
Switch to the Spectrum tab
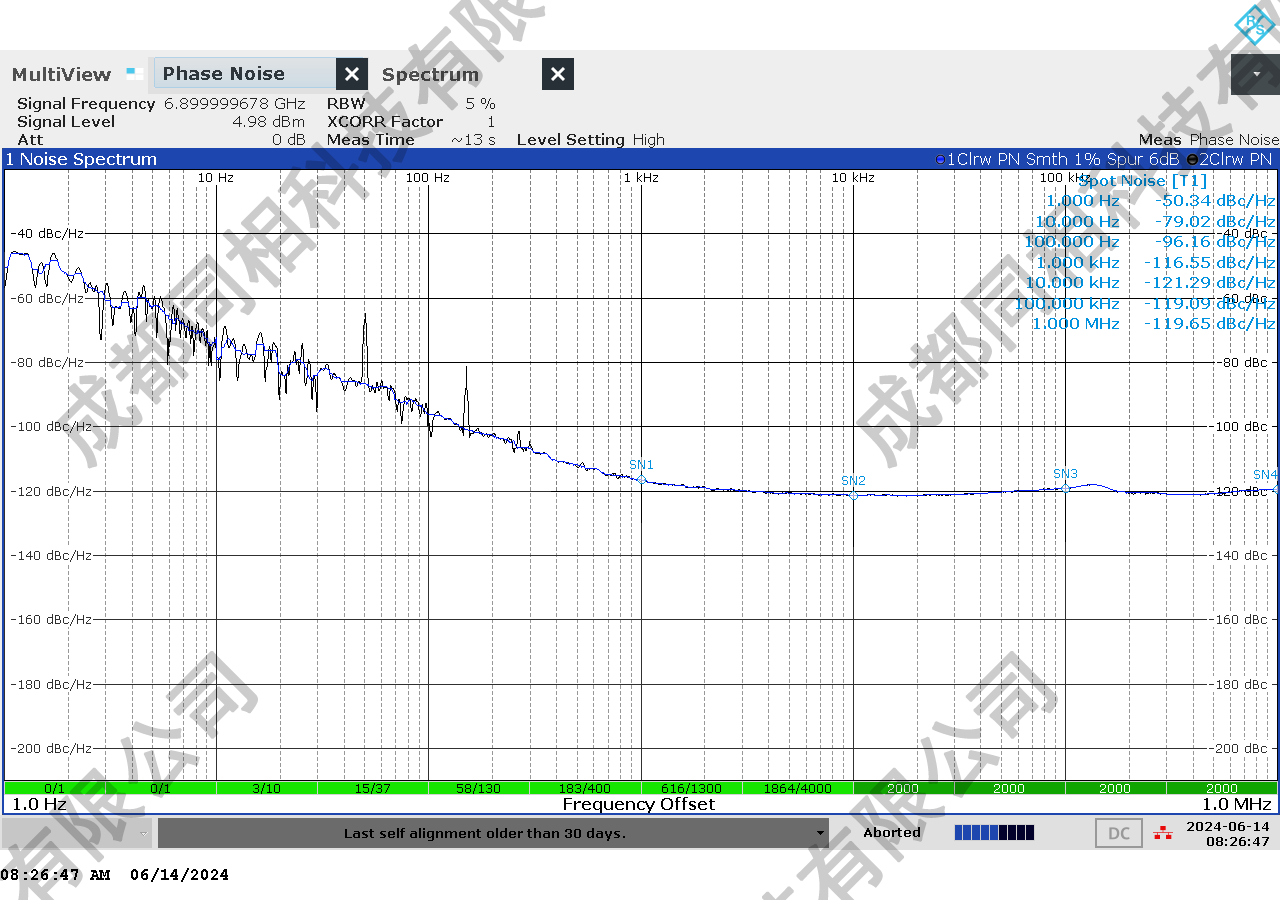(x=430, y=74)
